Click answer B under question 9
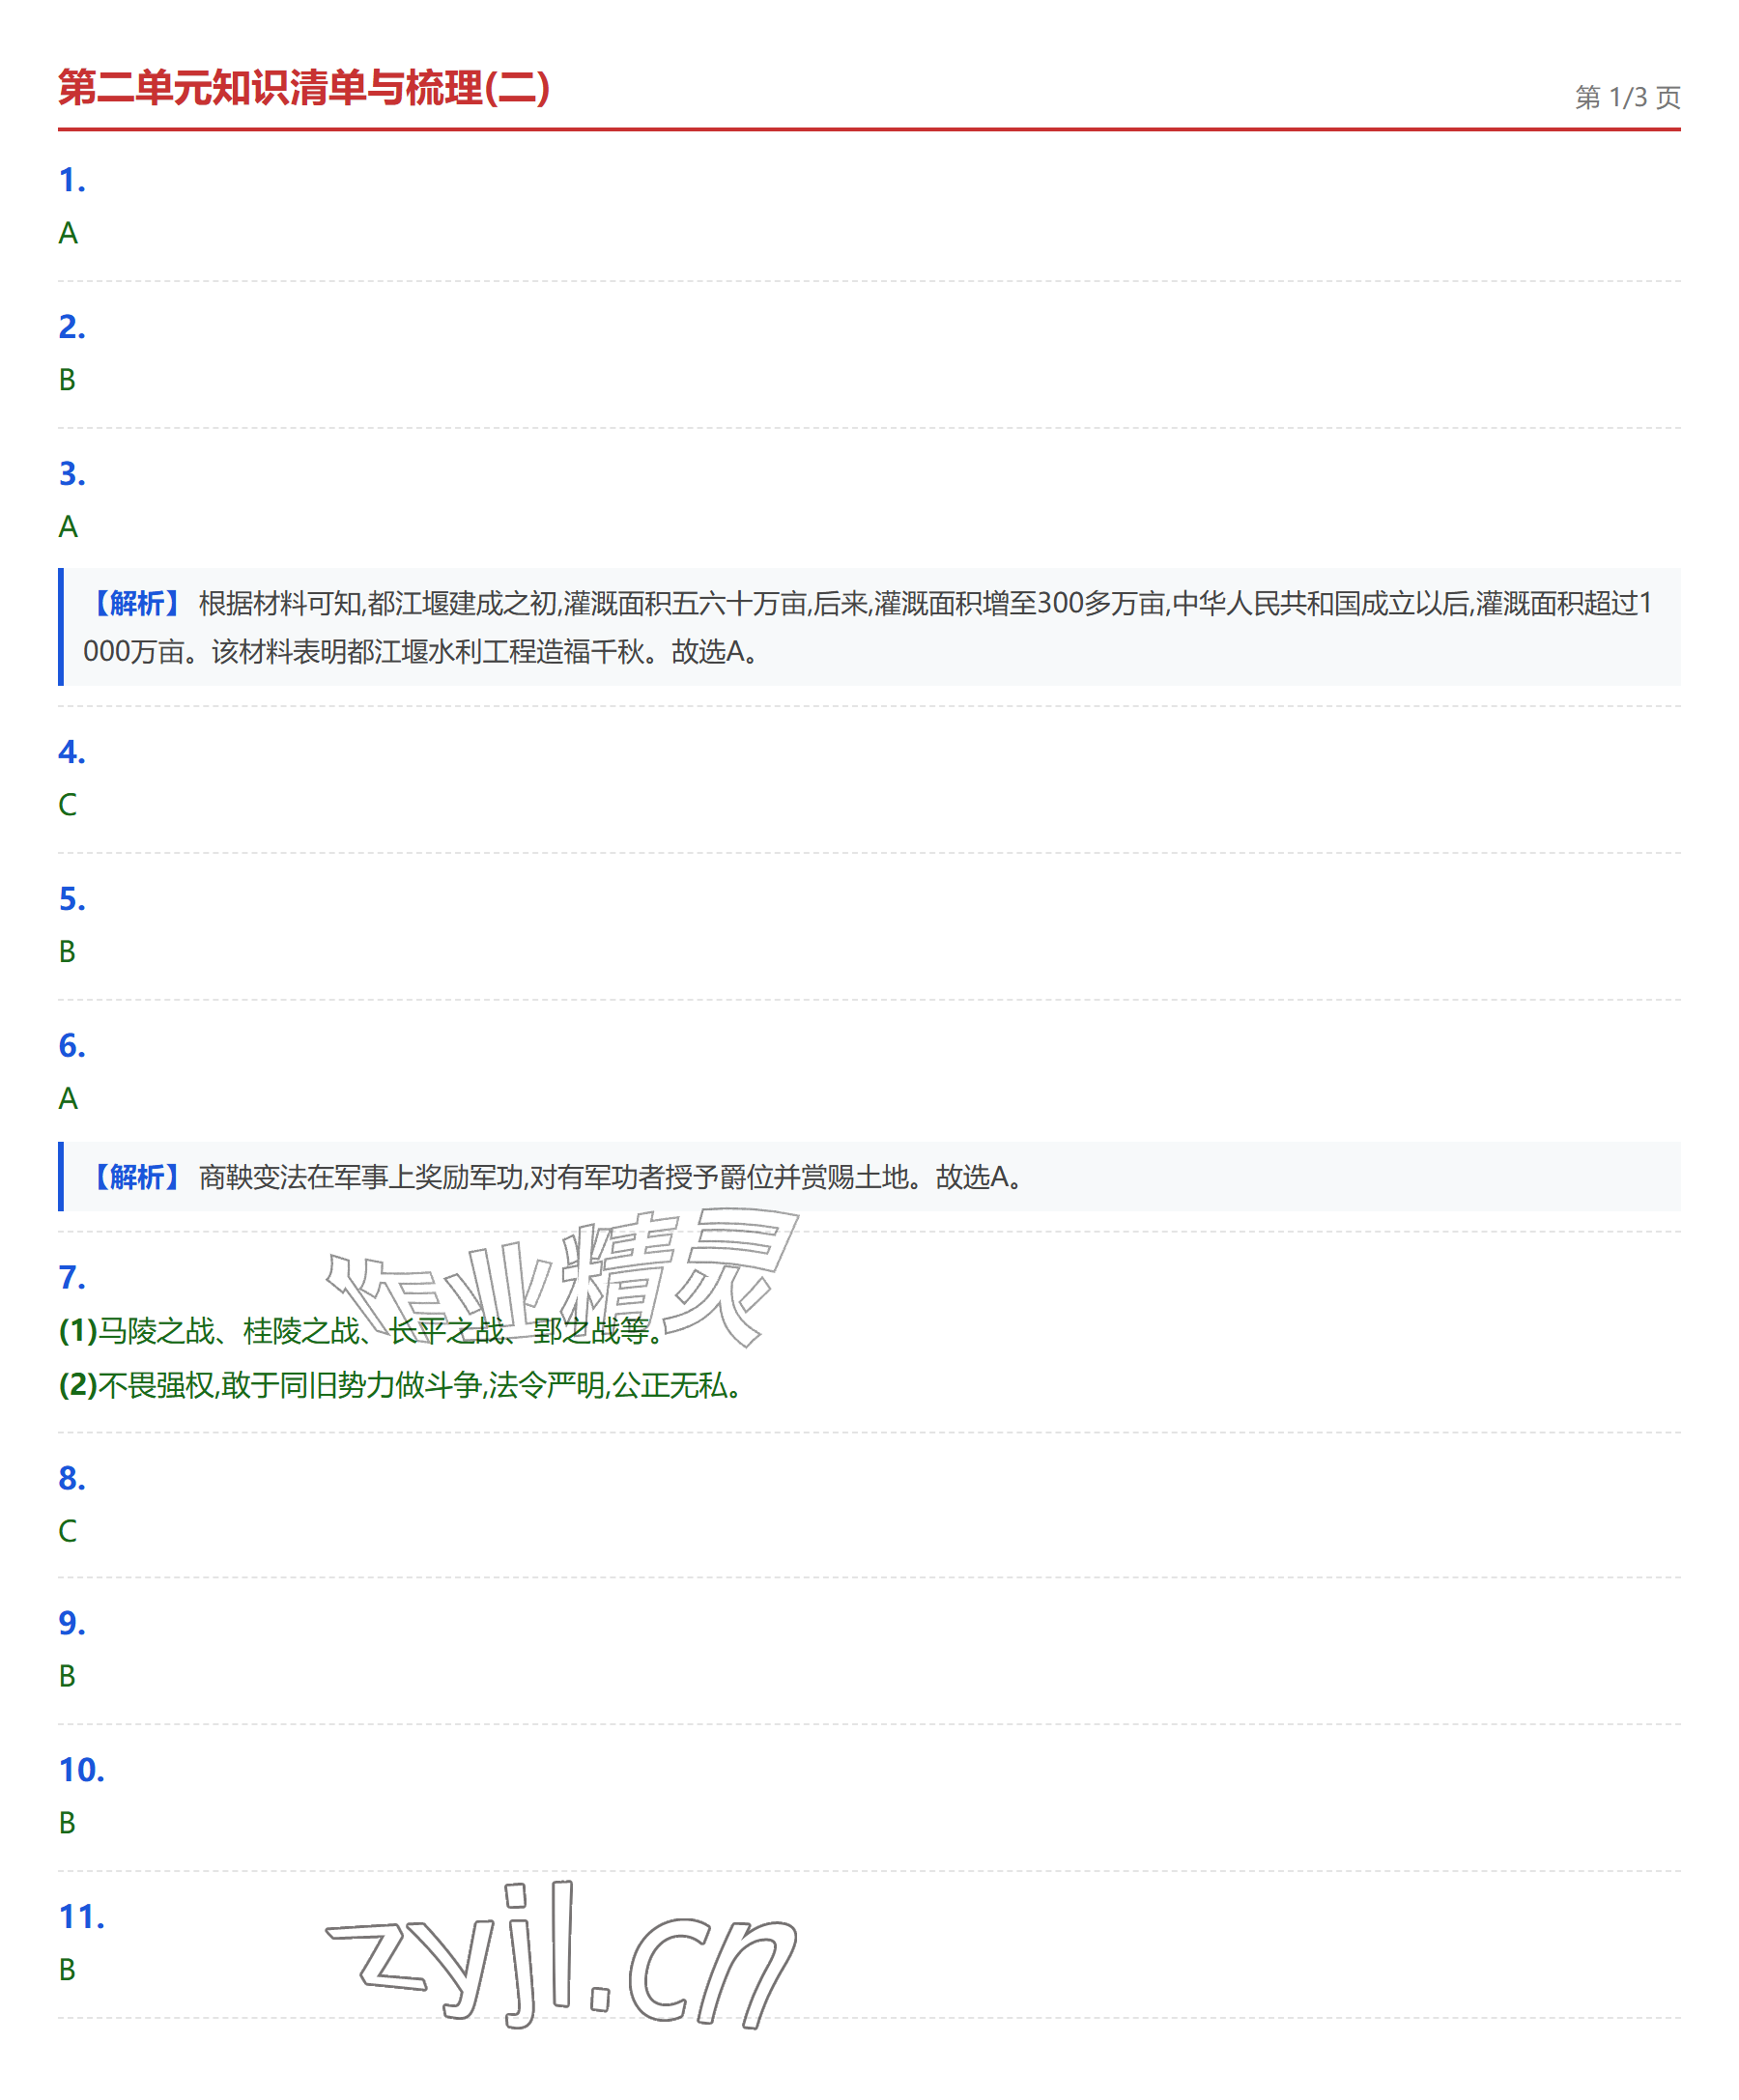 pos(67,1676)
